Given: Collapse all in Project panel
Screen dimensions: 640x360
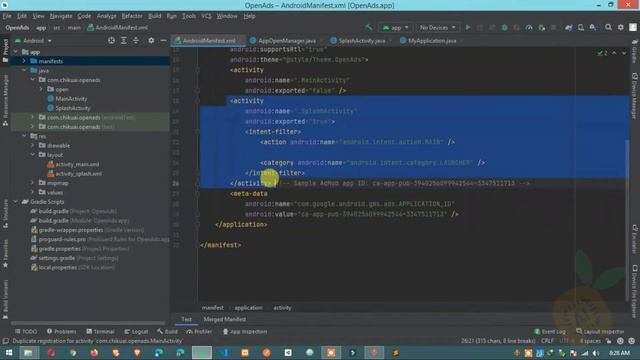Looking at the screenshot, I should tap(136, 40).
